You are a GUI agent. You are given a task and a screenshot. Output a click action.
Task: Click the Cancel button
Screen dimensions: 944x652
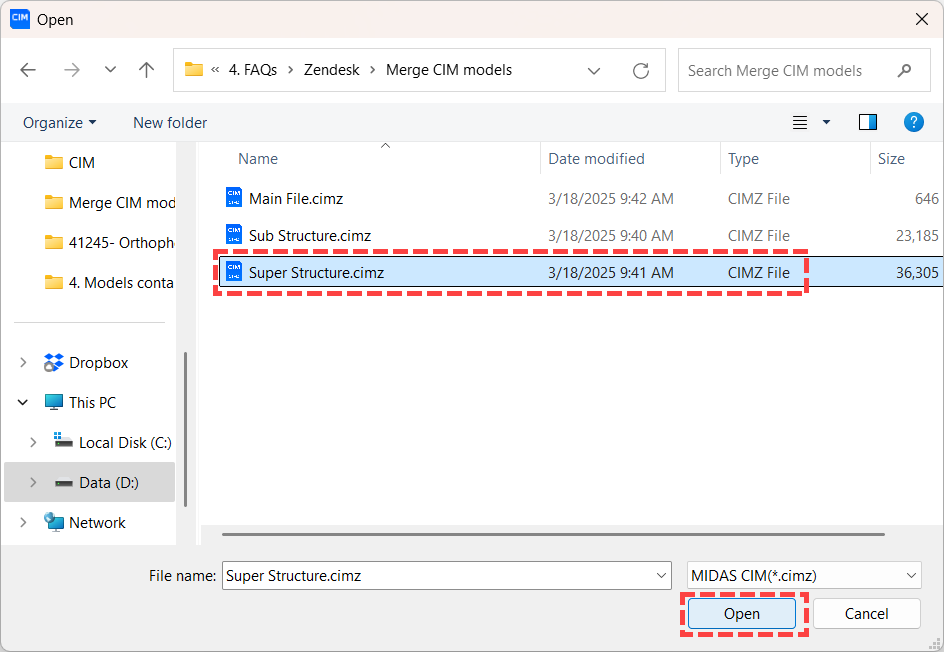[866, 613]
